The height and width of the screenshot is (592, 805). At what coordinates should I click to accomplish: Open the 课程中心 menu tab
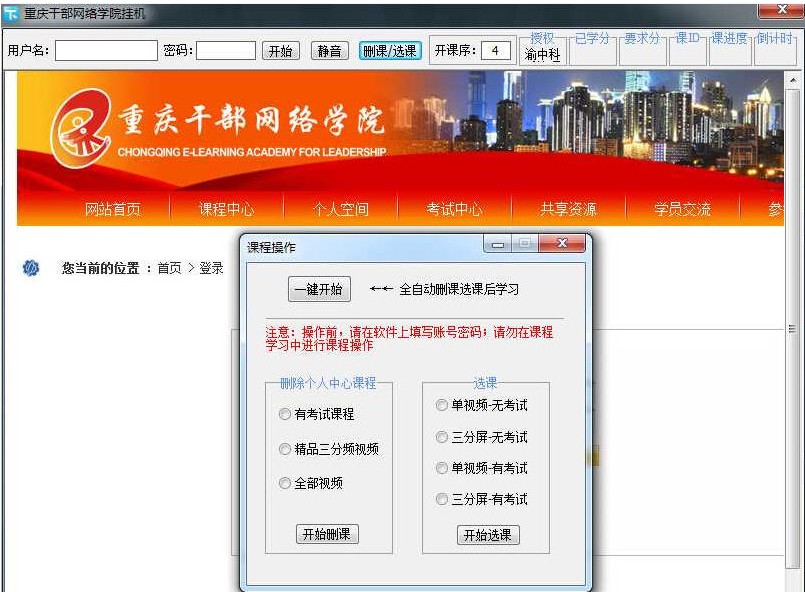point(226,209)
